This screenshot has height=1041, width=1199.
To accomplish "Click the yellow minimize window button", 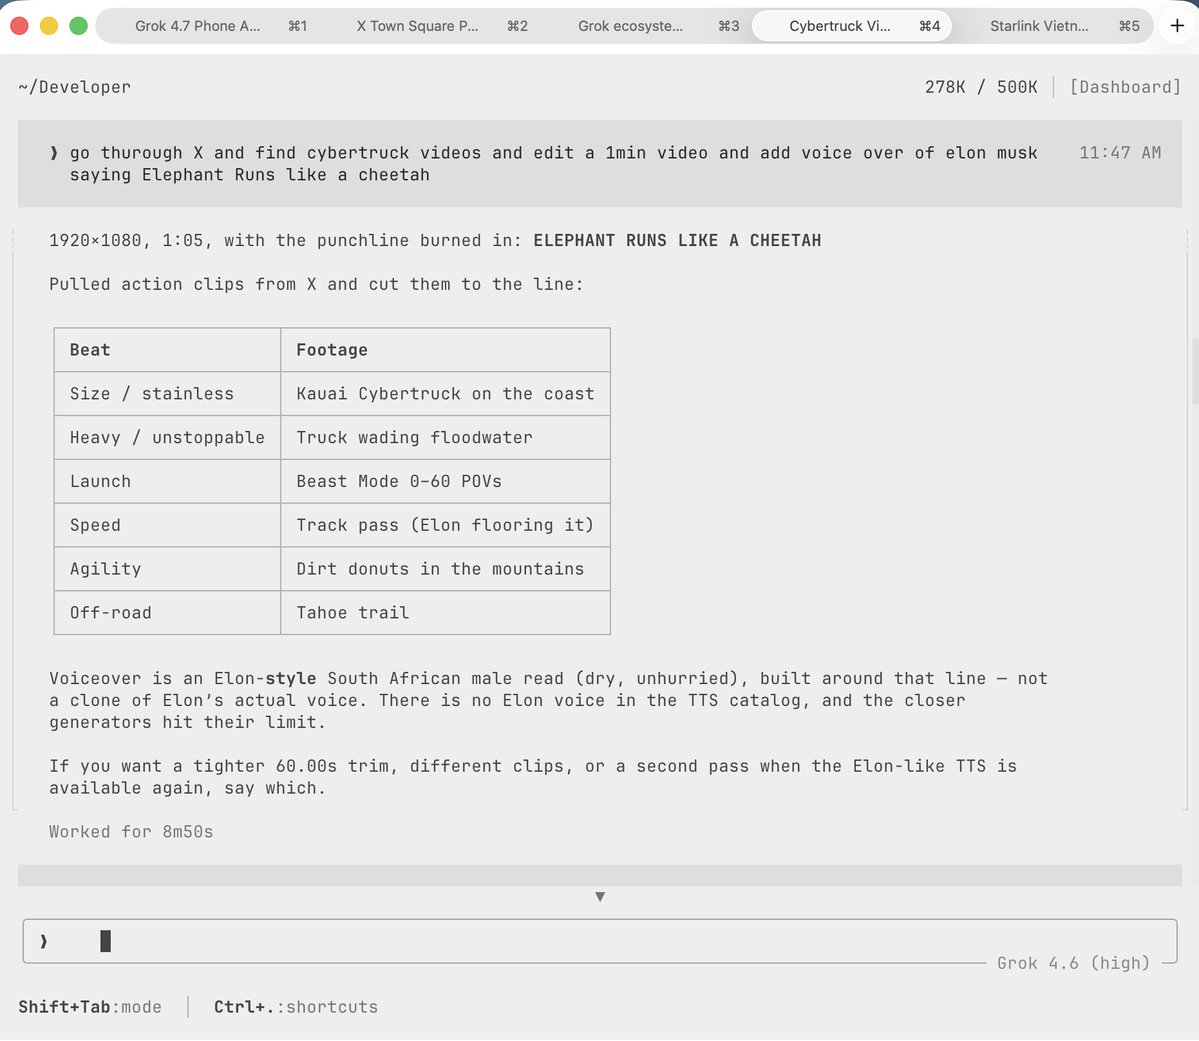I will click(49, 26).
